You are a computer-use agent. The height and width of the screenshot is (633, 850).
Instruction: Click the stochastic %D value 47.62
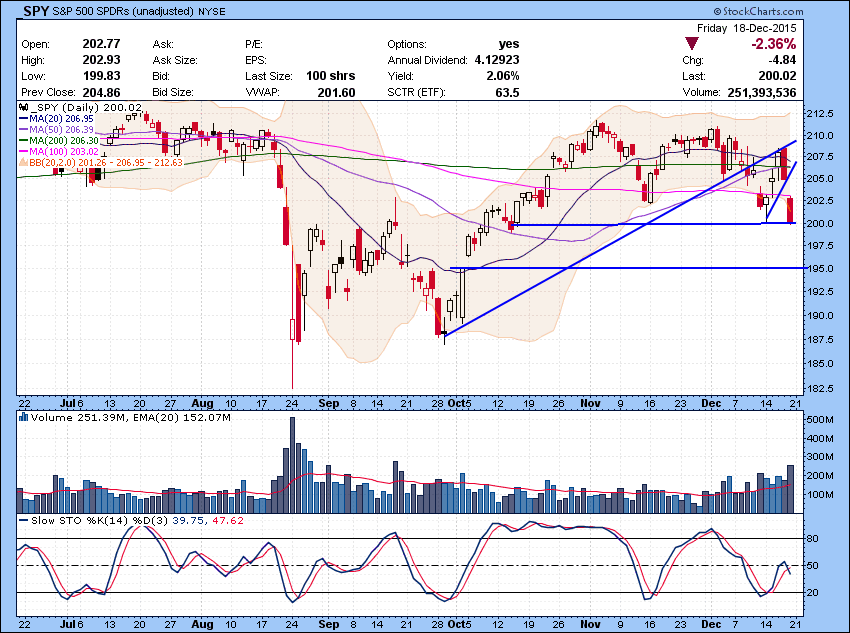click(228, 520)
